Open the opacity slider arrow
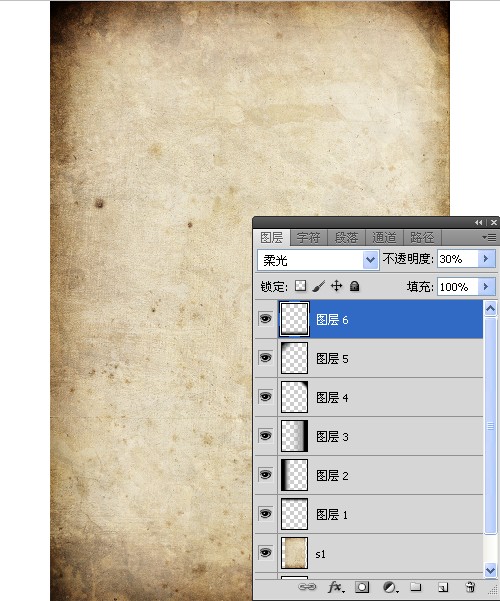This screenshot has width=500, height=601. [486, 259]
